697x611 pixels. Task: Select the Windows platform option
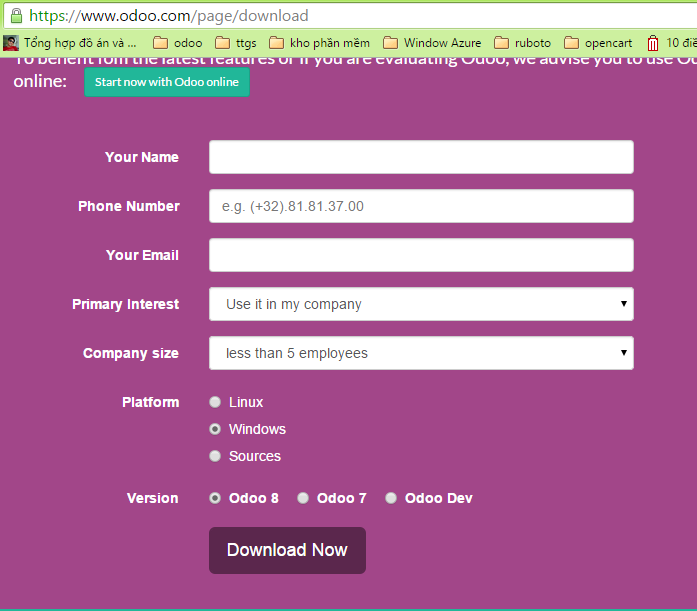(x=215, y=429)
